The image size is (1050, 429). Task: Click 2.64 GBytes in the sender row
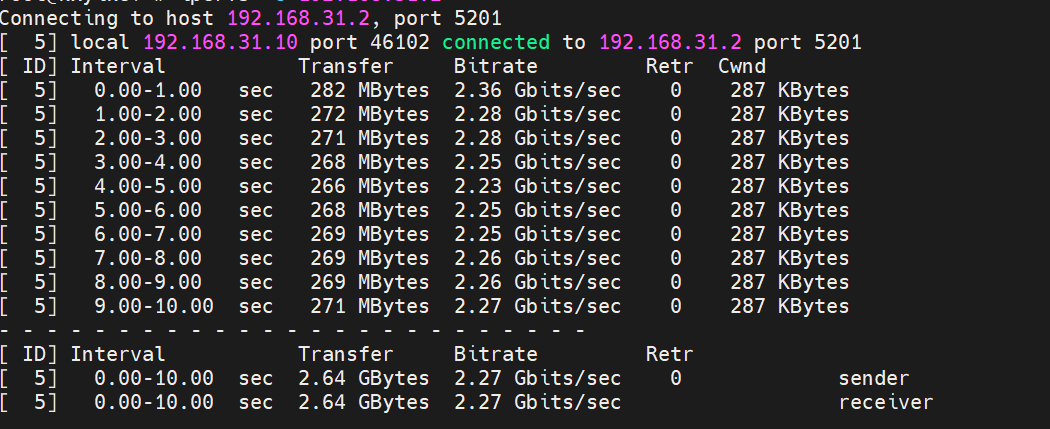[x=364, y=379]
